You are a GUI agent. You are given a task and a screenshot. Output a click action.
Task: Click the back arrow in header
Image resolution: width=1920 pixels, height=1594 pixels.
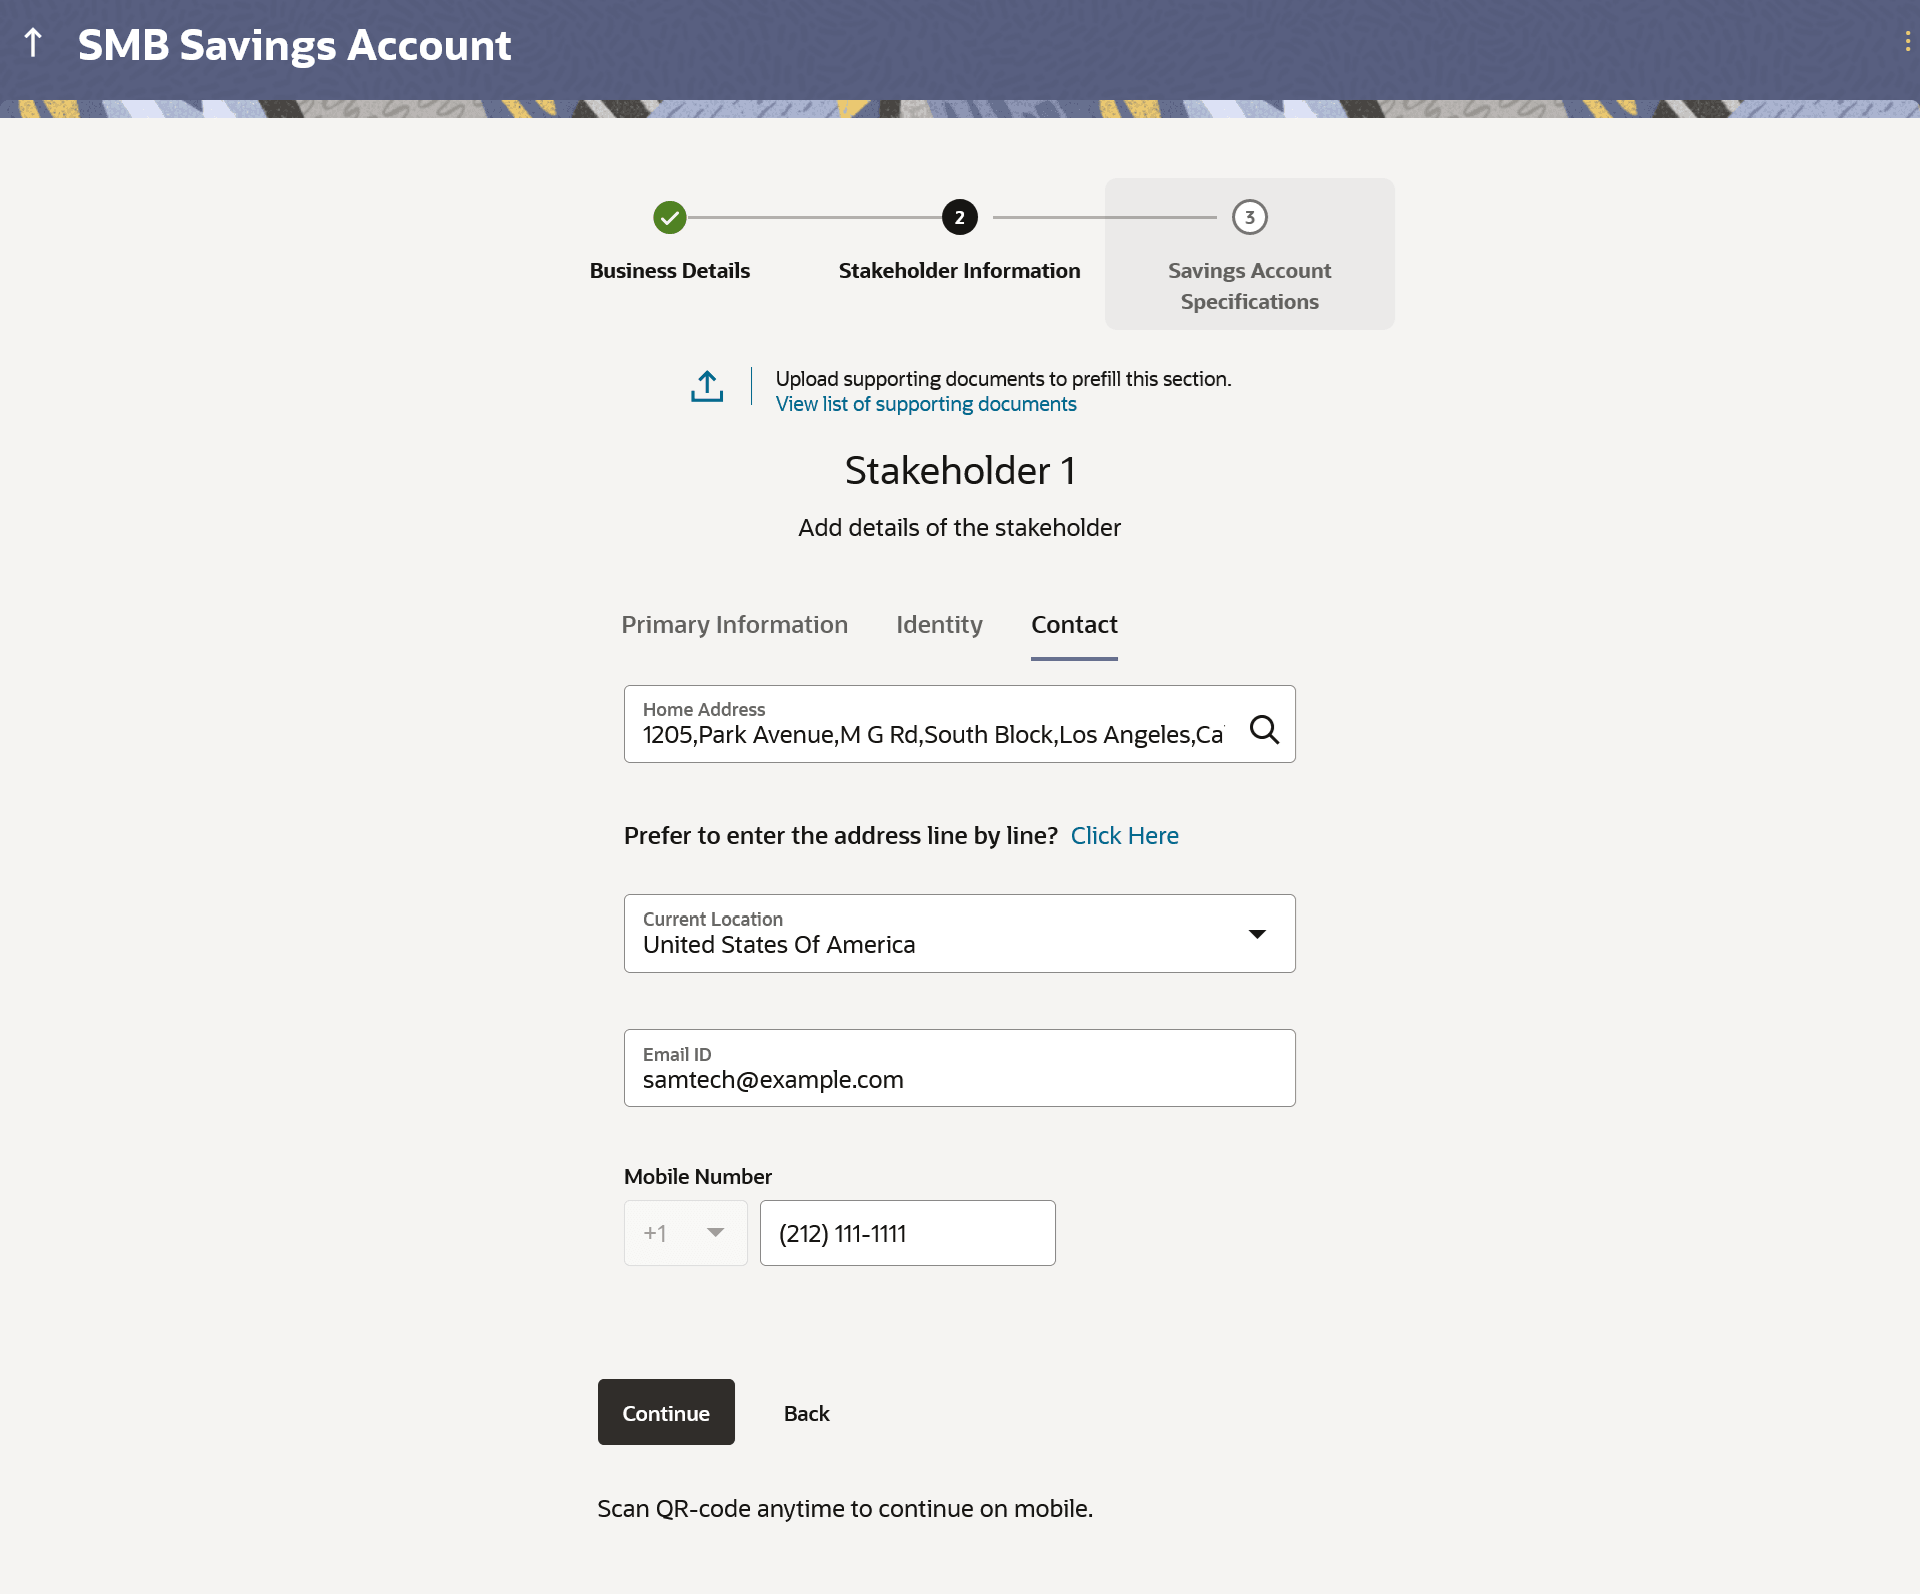[x=33, y=43]
